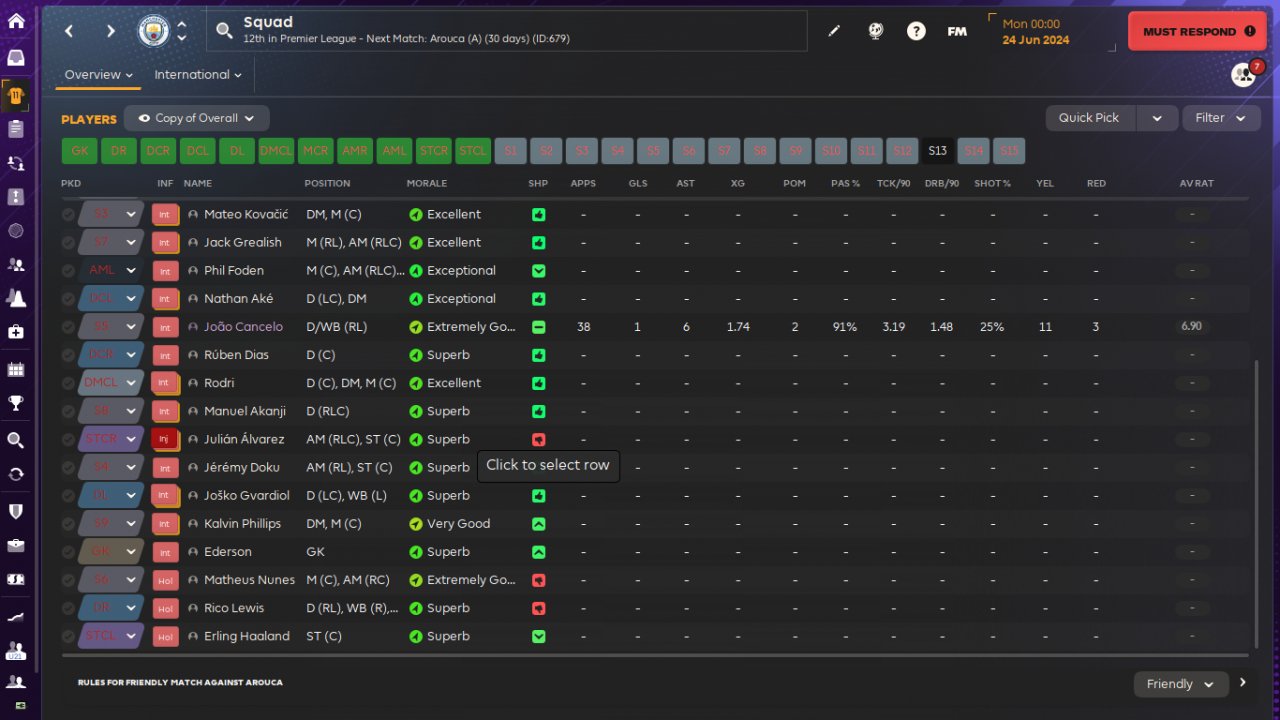Tick the selection circle for João Cancelo
This screenshot has height=720, width=1280.
click(x=68, y=327)
